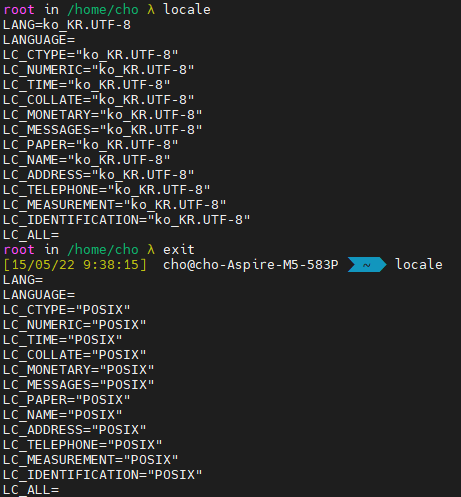Viewport: 461px width, 497px height.
Task: Click the cho@cho-Aspire-M5-583P hostname text
Action: click(x=251, y=265)
